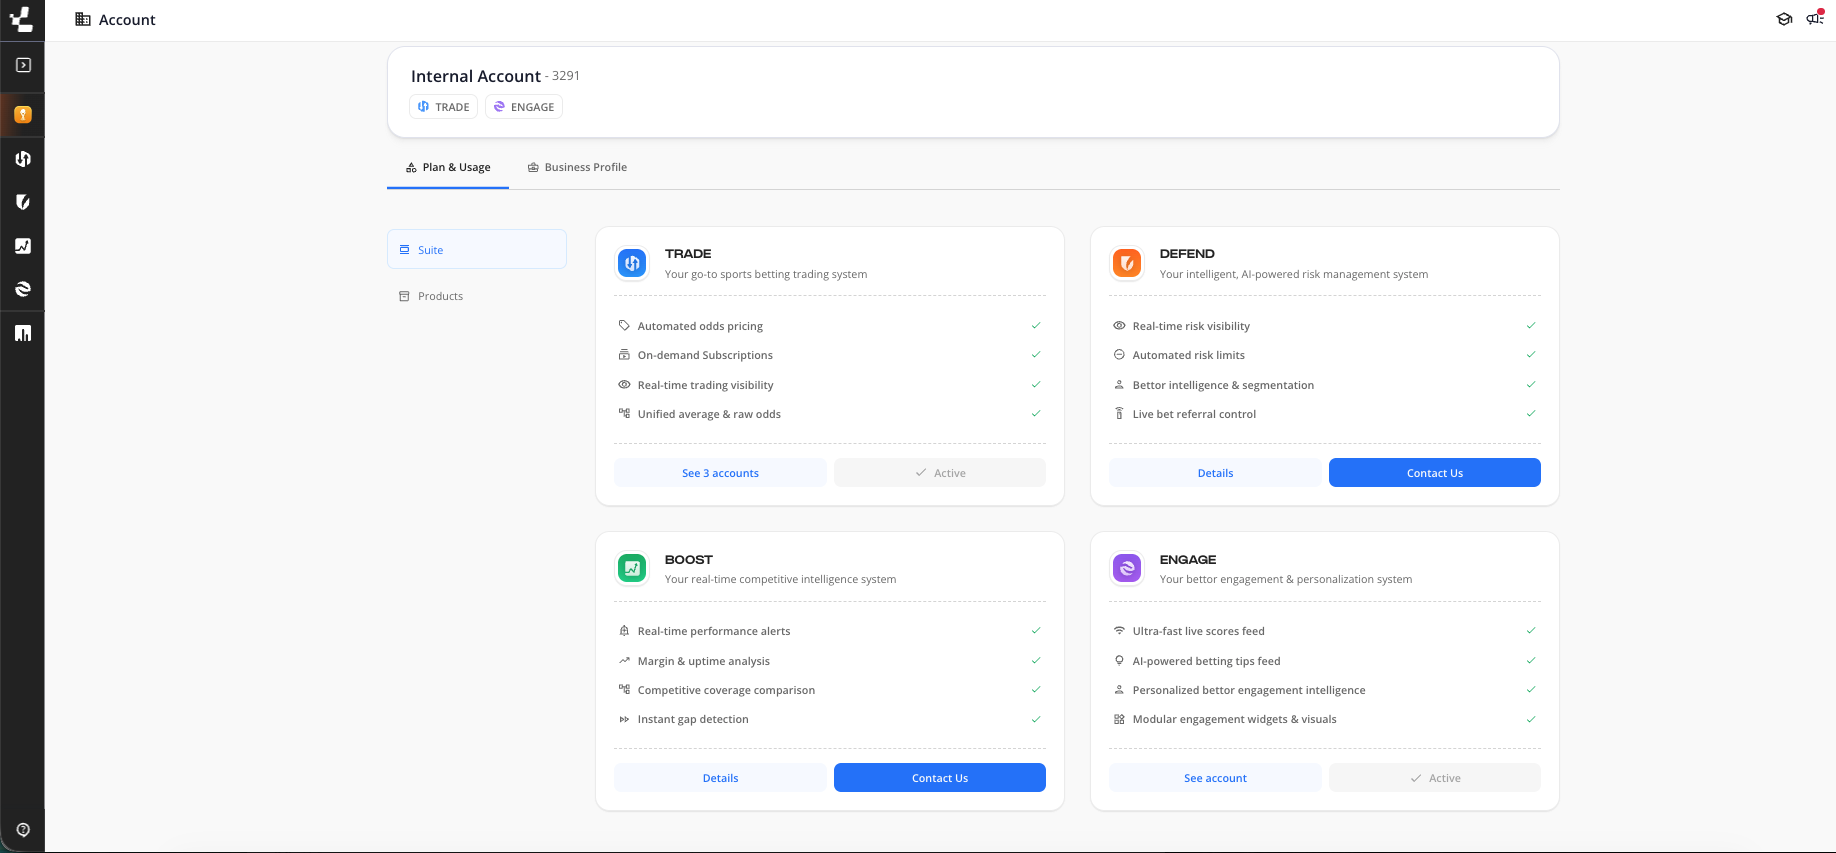Click the bell icon beside Real-time performance alerts
Viewport: 1836px width, 853px height.
[x=624, y=630]
